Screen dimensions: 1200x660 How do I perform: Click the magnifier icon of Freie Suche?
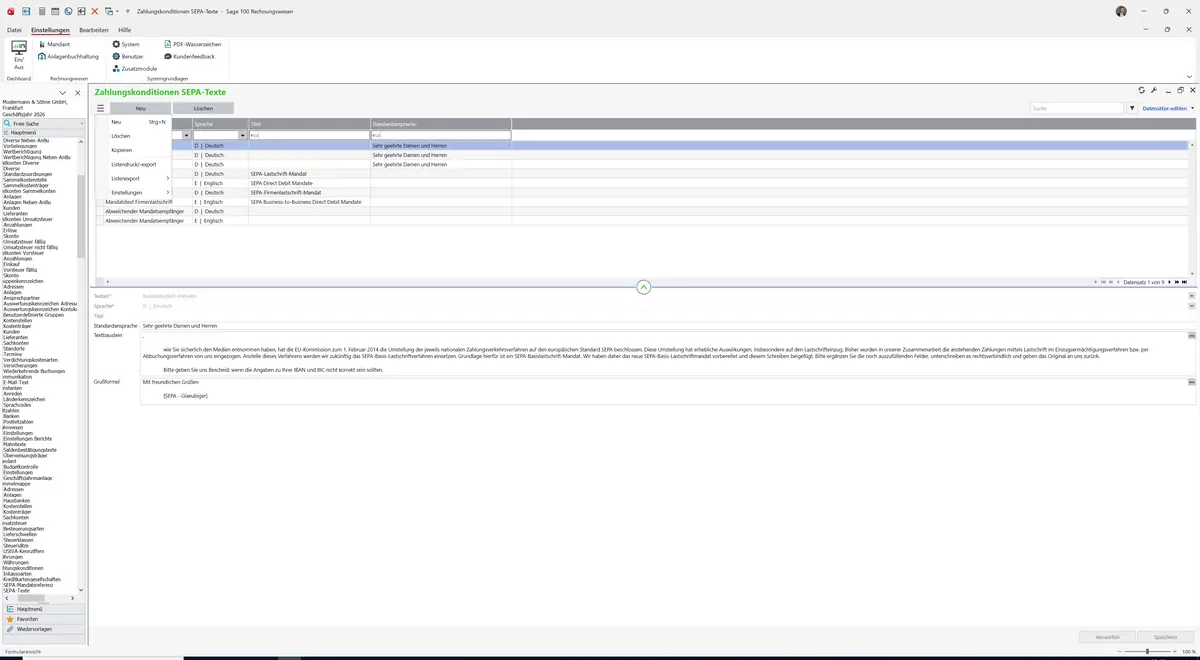(x=9, y=124)
